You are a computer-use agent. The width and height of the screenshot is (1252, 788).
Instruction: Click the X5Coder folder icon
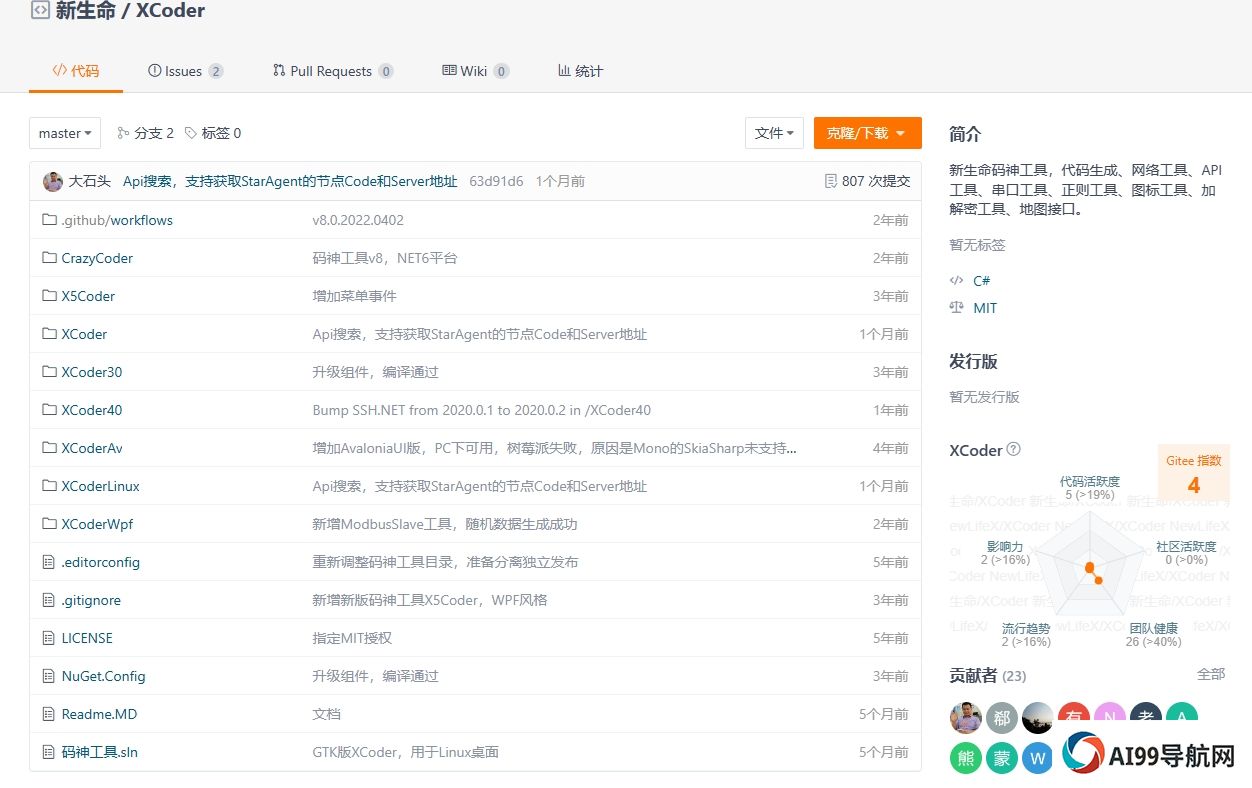click(49, 296)
